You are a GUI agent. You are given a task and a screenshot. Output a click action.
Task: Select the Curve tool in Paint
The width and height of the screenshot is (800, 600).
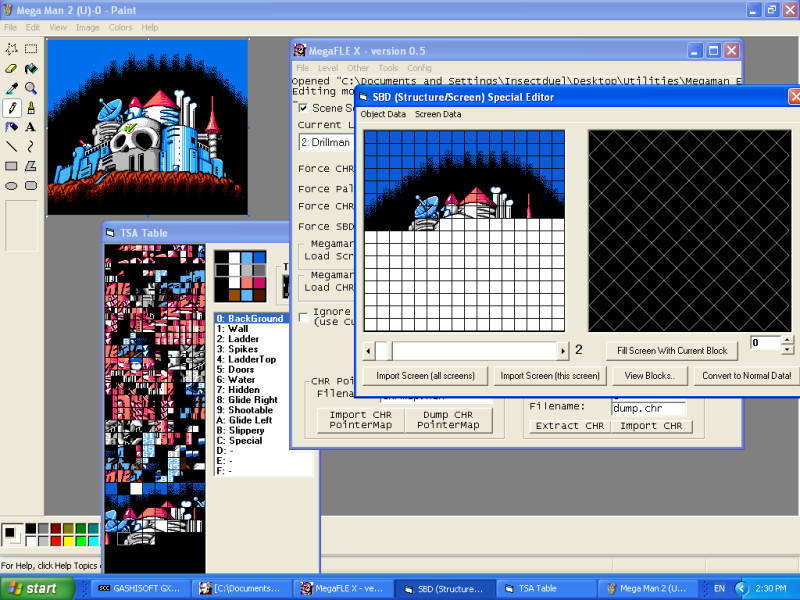[x=31, y=147]
